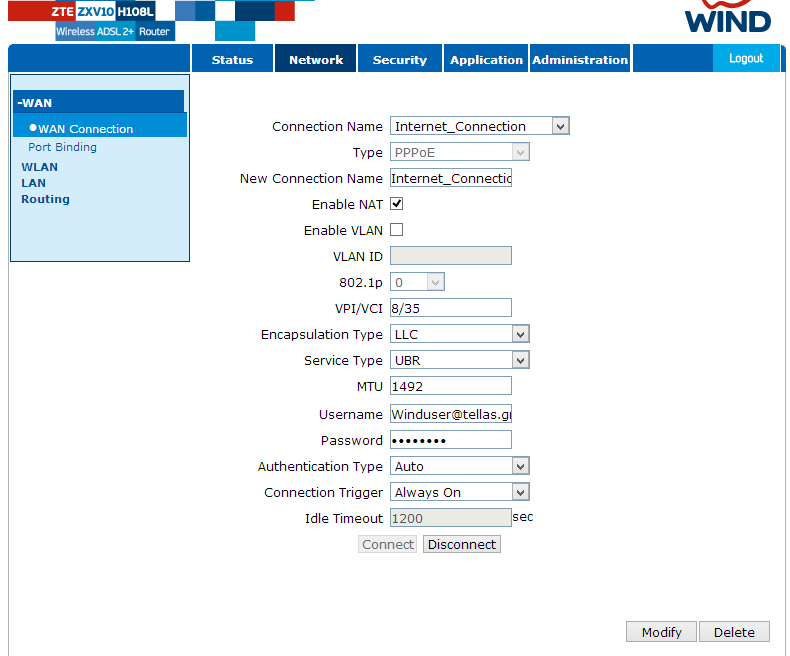This screenshot has height=656, width=790.
Task: Click the WIND logo
Action: coord(728,18)
